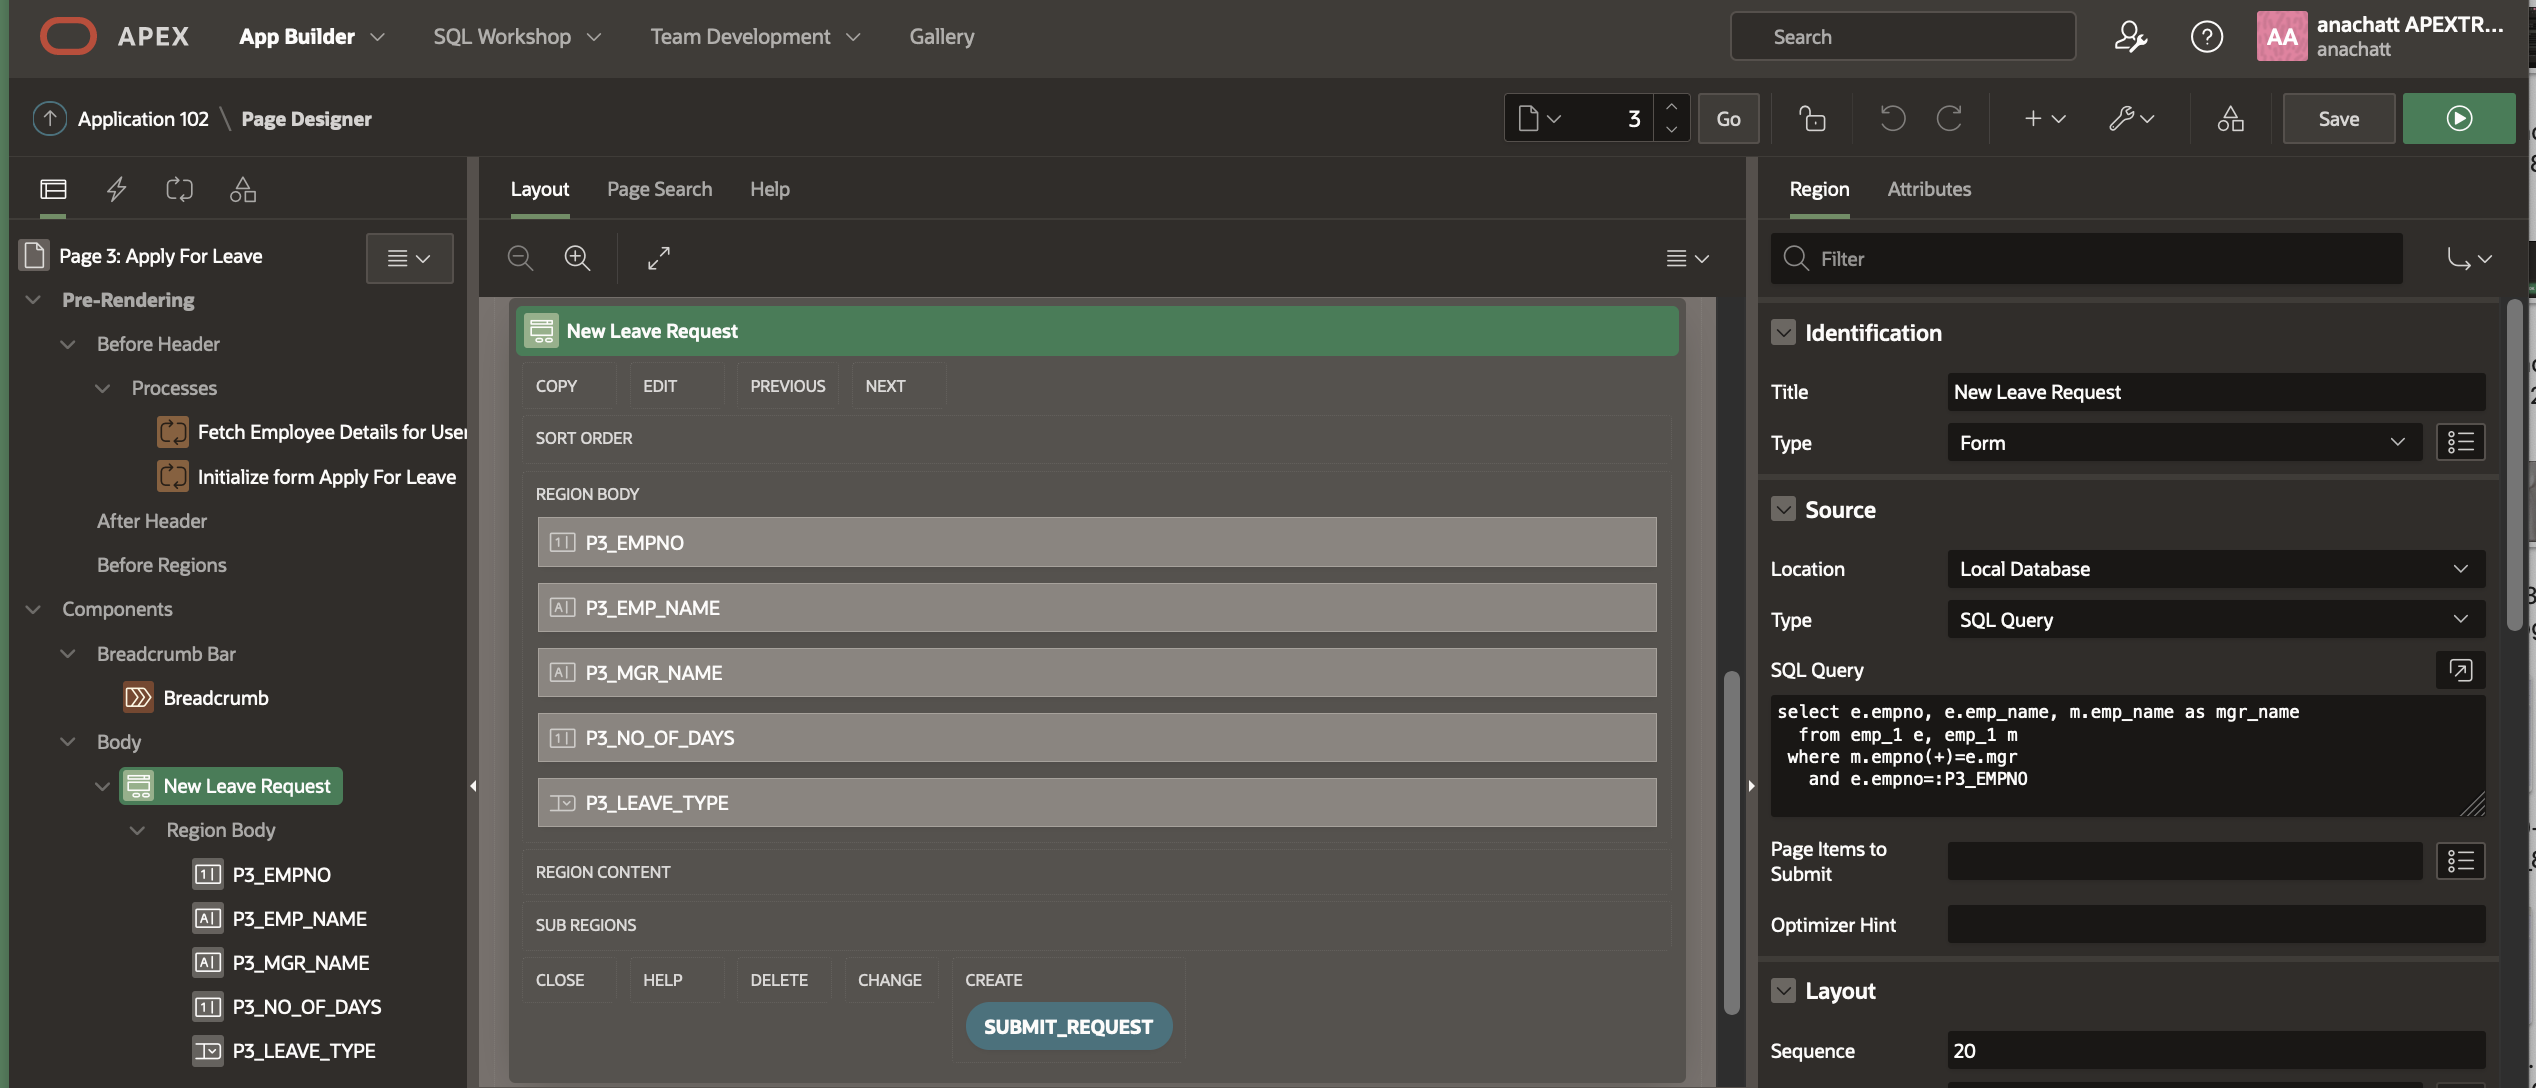Open the region Type dropdown showing Form

2183,443
